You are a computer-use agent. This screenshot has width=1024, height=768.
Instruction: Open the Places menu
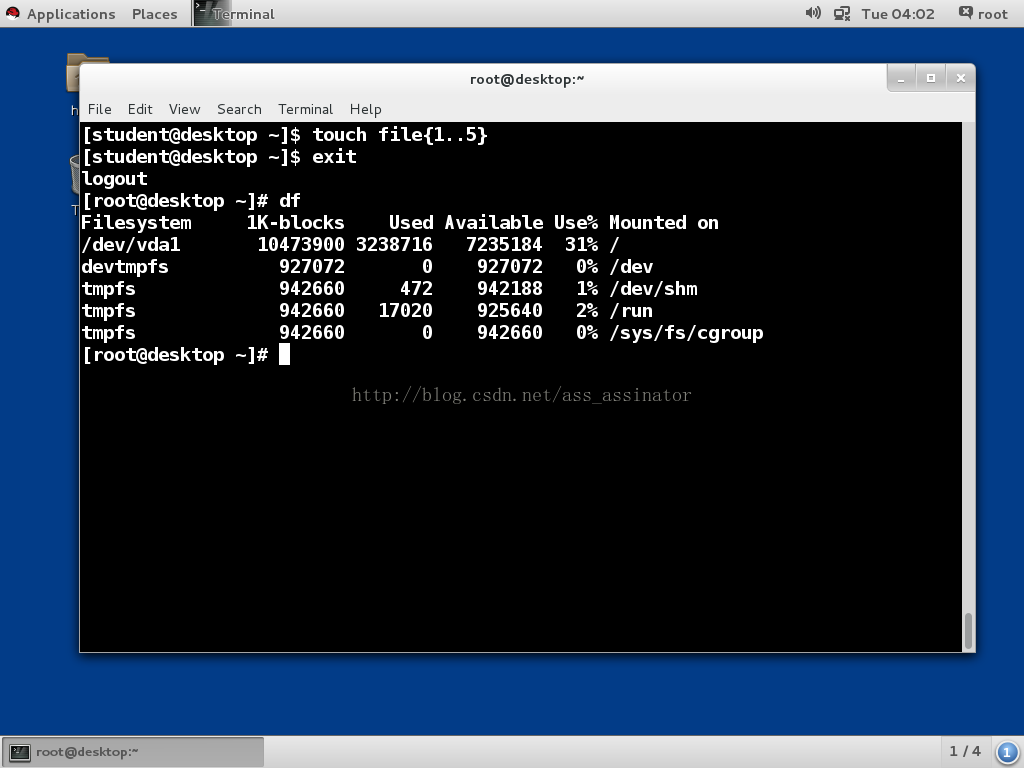tap(154, 14)
